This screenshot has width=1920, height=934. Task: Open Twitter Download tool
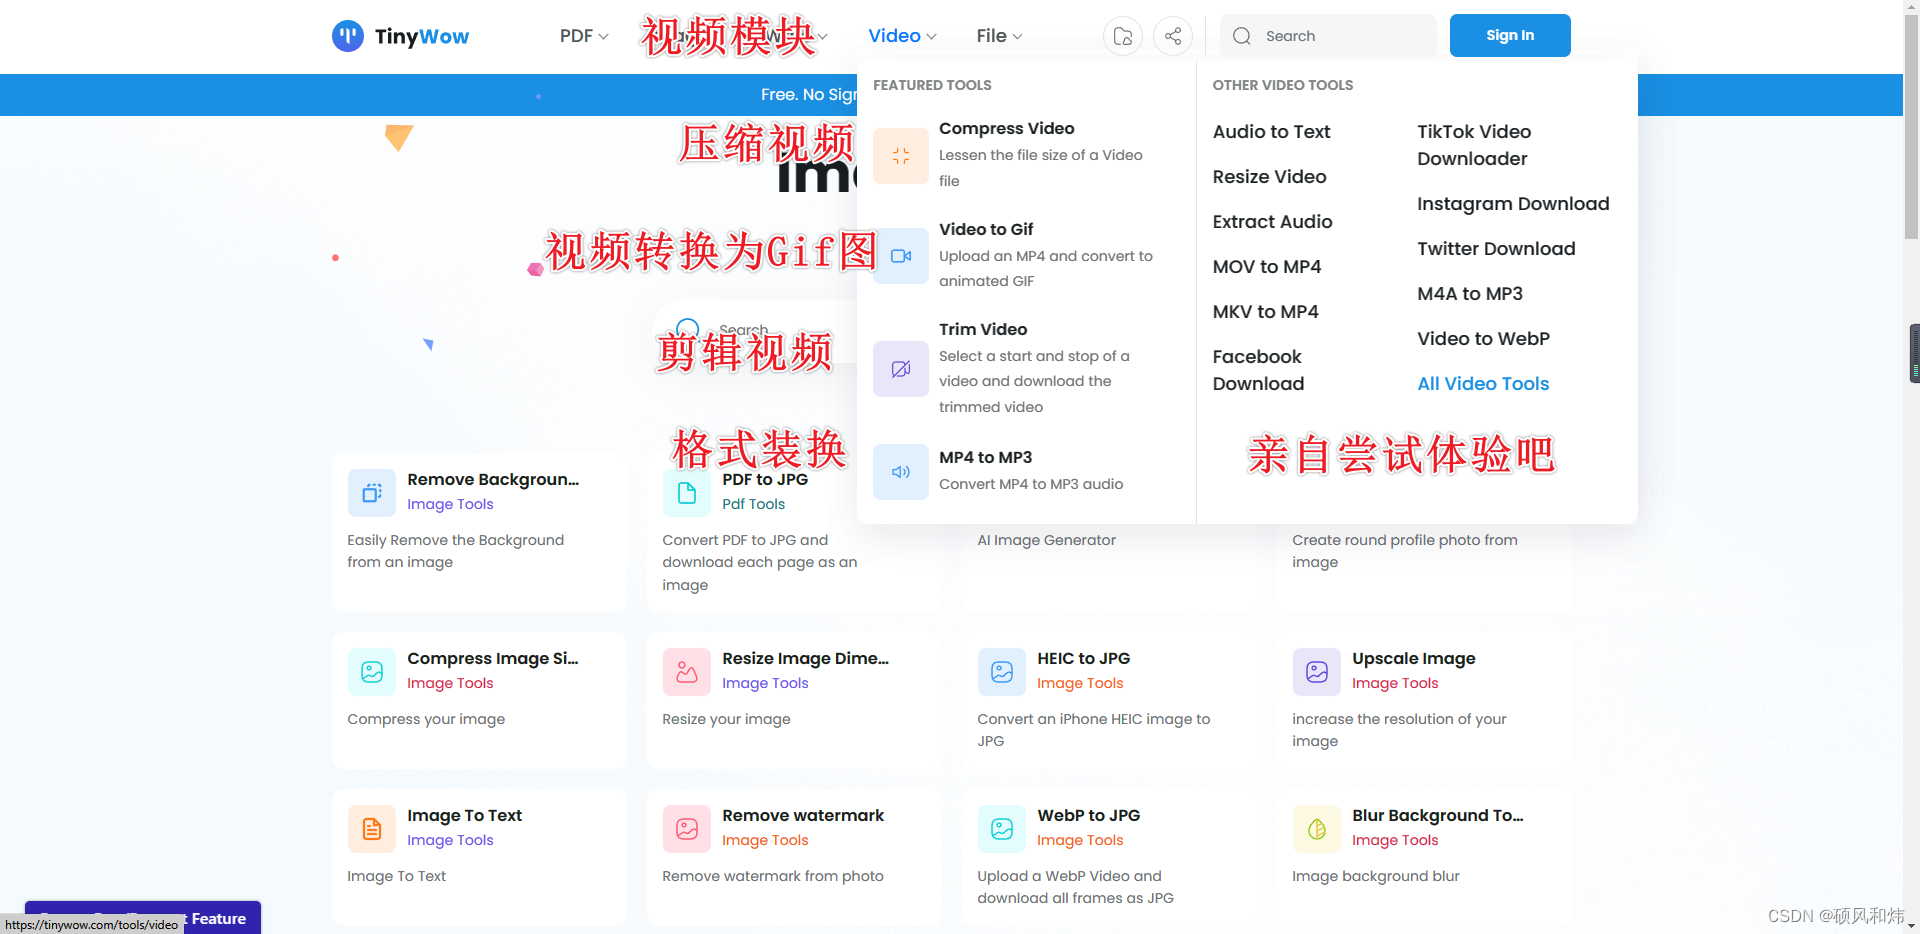(x=1496, y=249)
